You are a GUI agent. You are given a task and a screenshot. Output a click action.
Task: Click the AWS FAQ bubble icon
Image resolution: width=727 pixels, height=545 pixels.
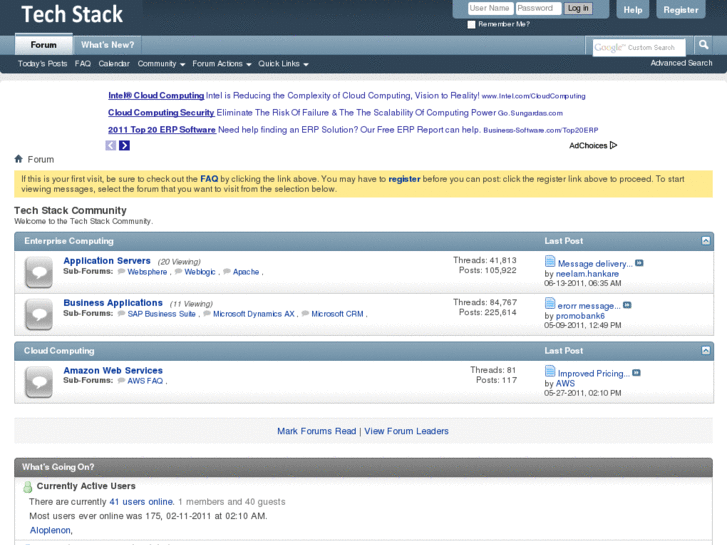click(x=121, y=381)
